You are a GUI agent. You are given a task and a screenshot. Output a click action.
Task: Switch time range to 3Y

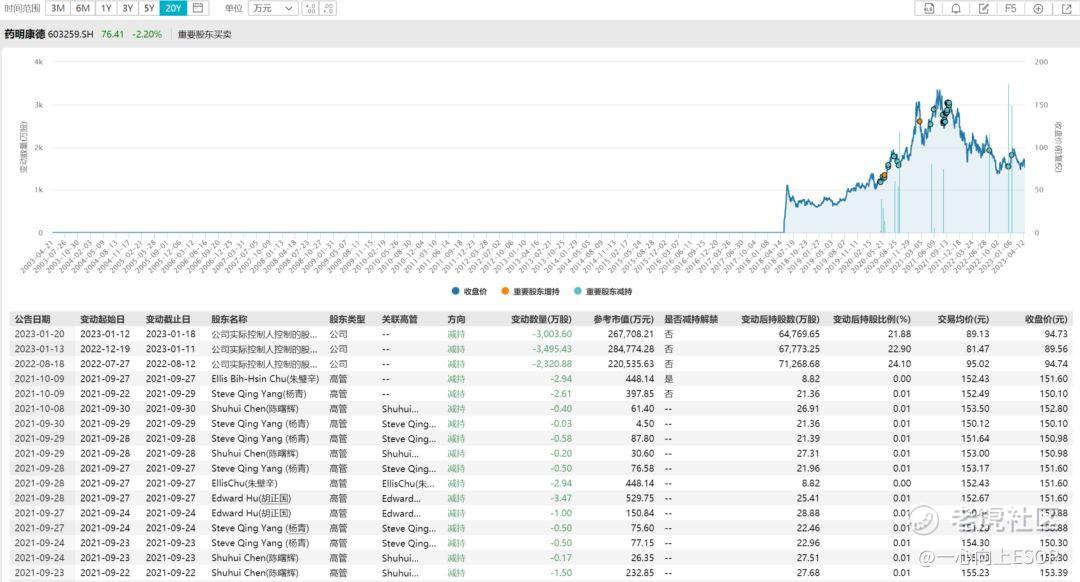click(128, 8)
